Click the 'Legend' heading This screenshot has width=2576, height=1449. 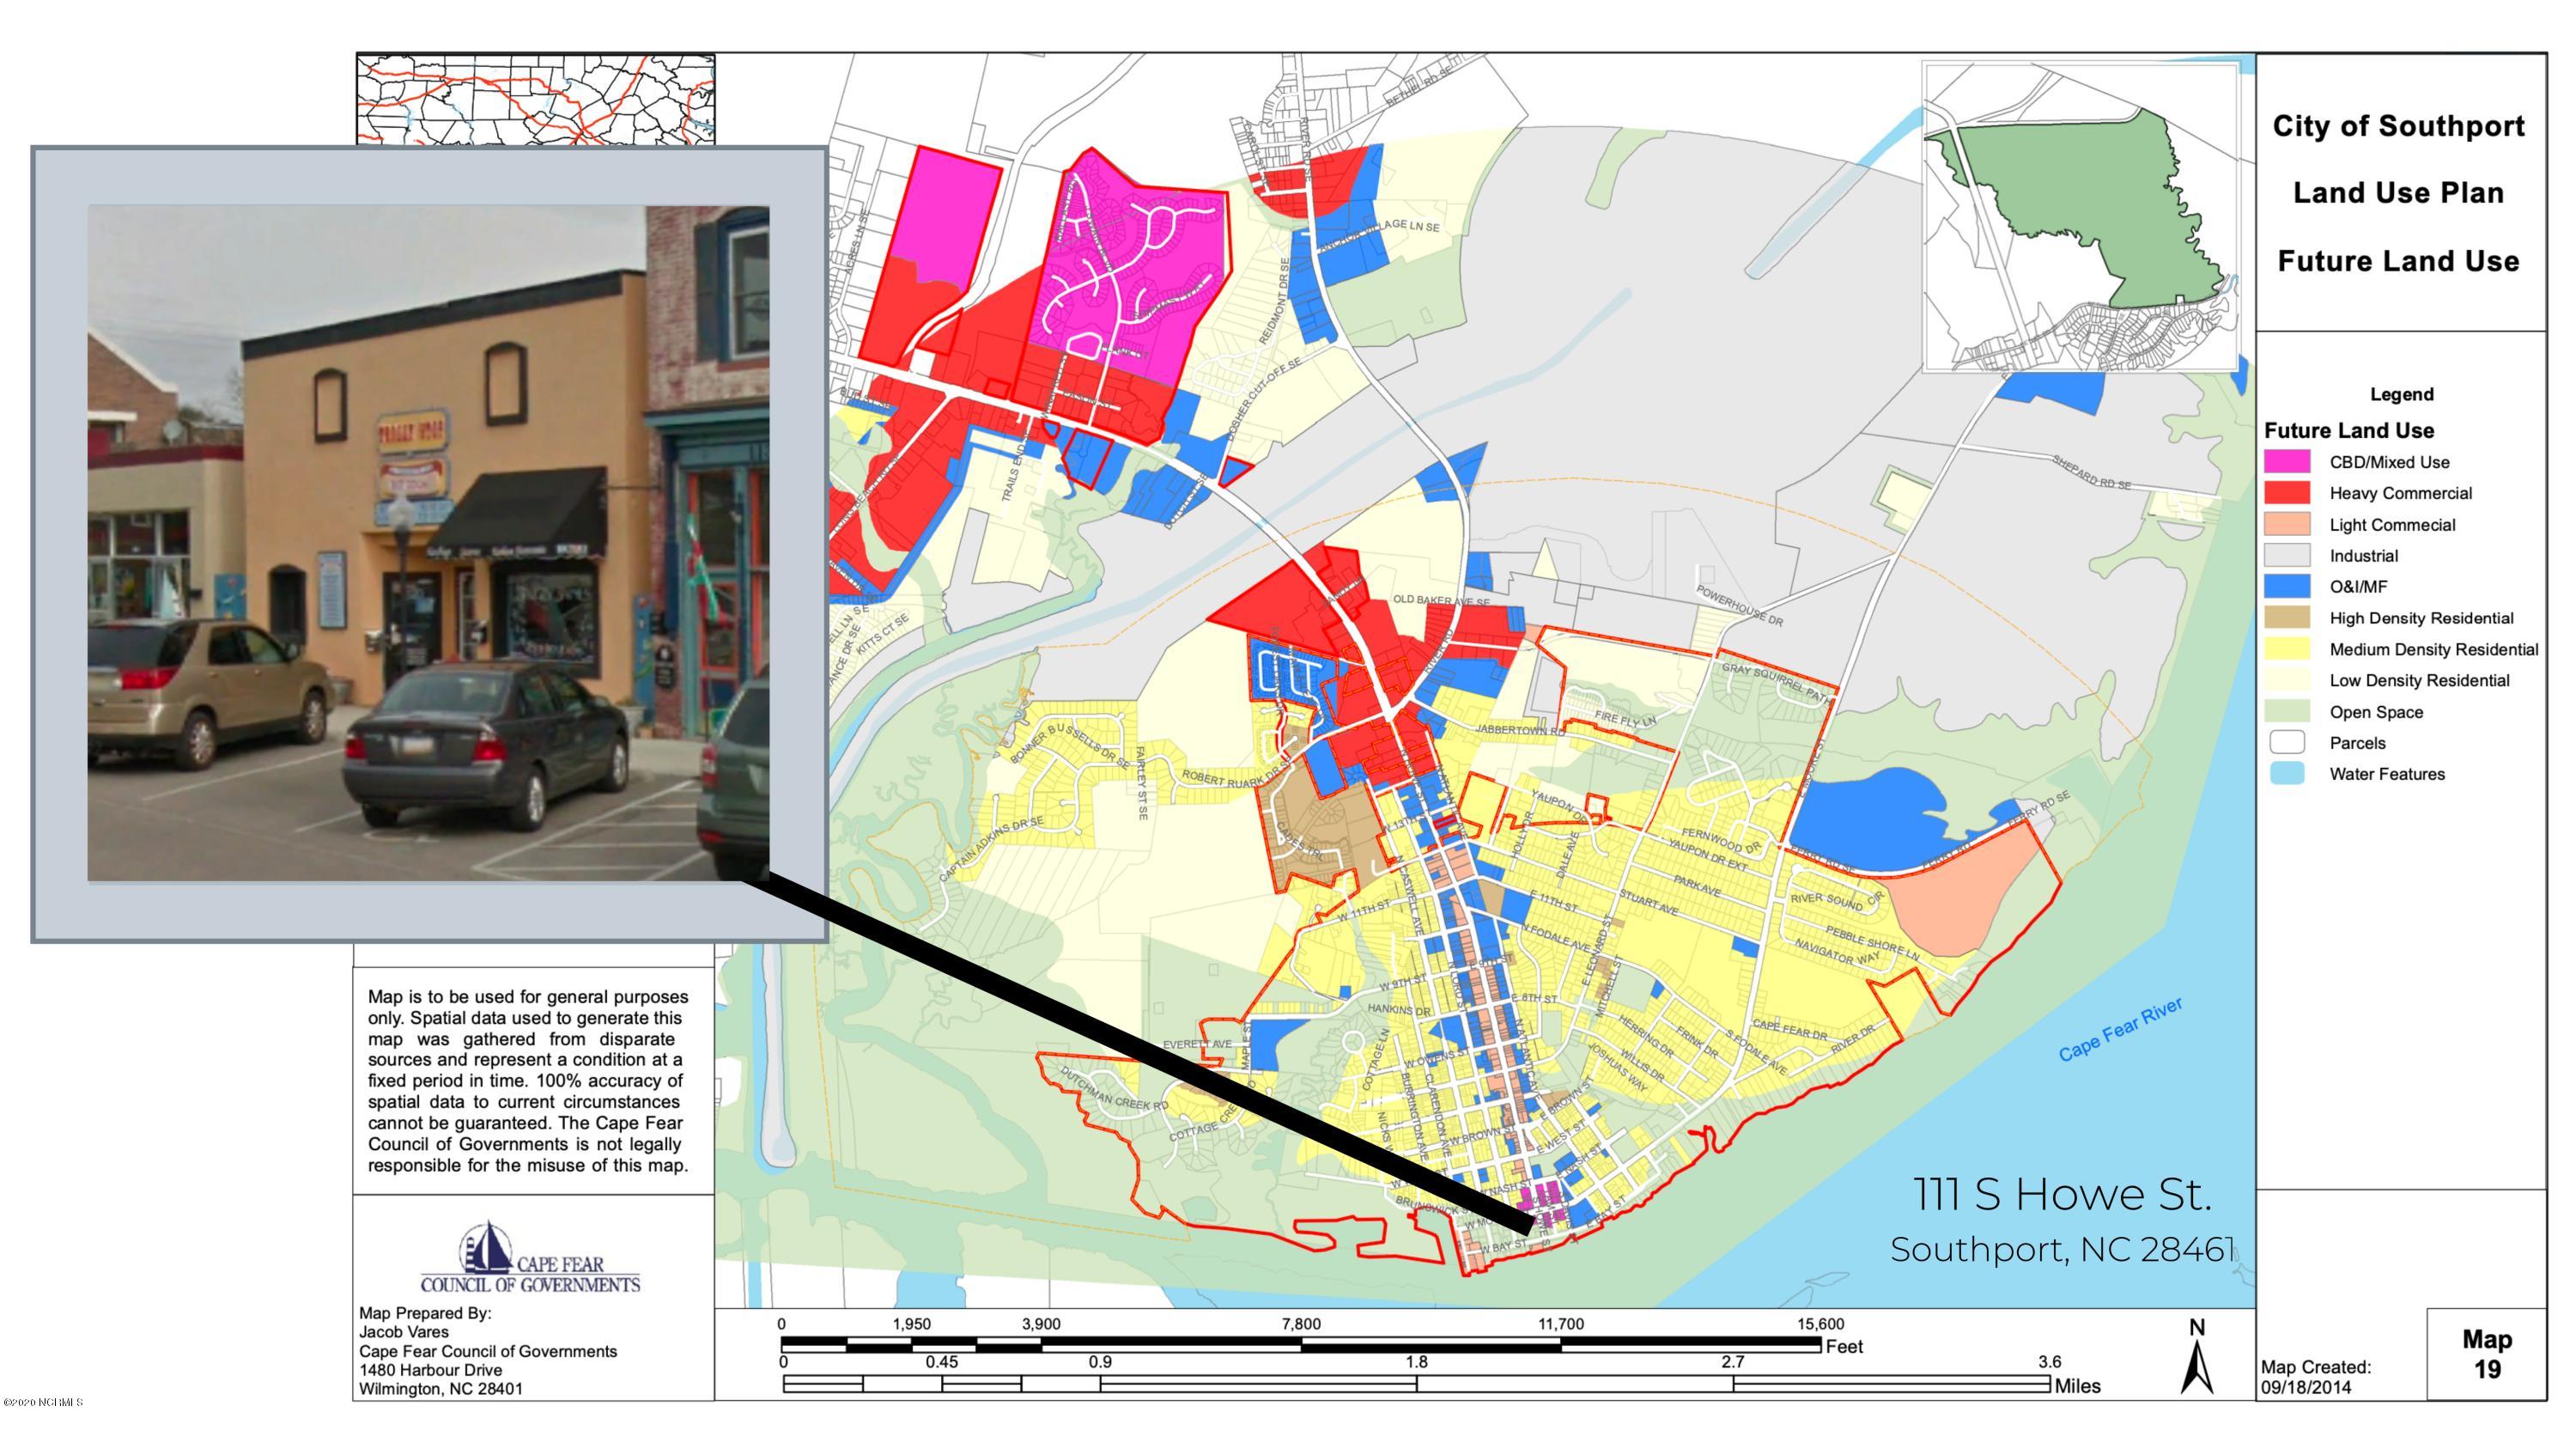pos(2401,394)
